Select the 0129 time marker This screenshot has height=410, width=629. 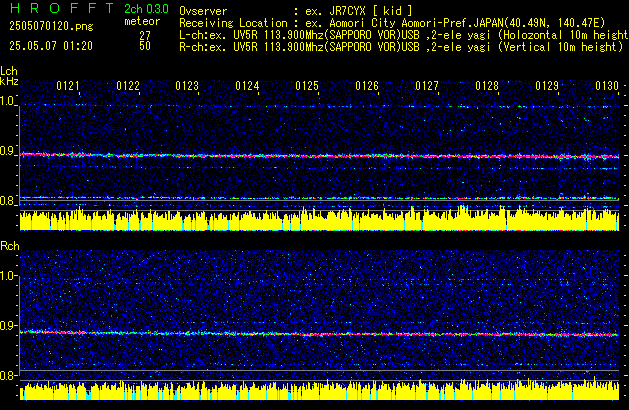click(x=547, y=86)
